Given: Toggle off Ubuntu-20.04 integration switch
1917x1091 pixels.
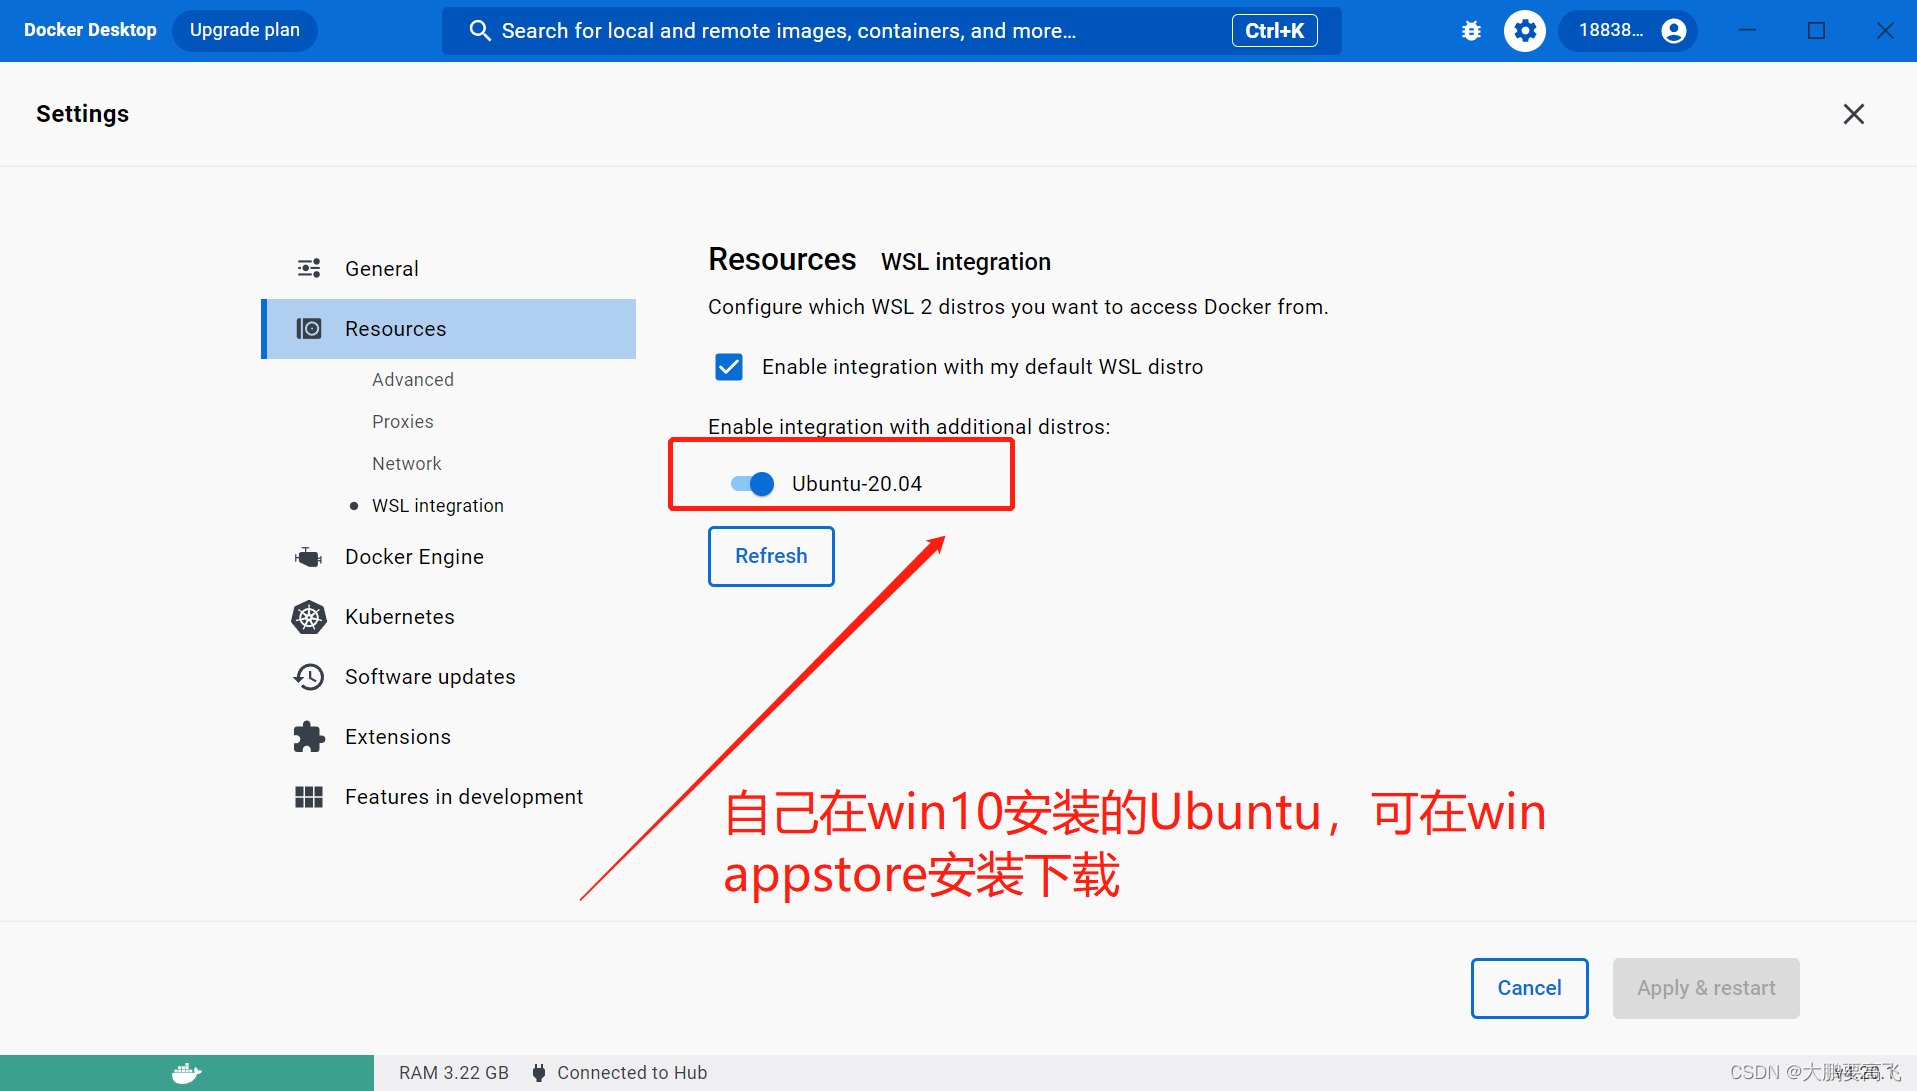Looking at the screenshot, I should 752,484.
